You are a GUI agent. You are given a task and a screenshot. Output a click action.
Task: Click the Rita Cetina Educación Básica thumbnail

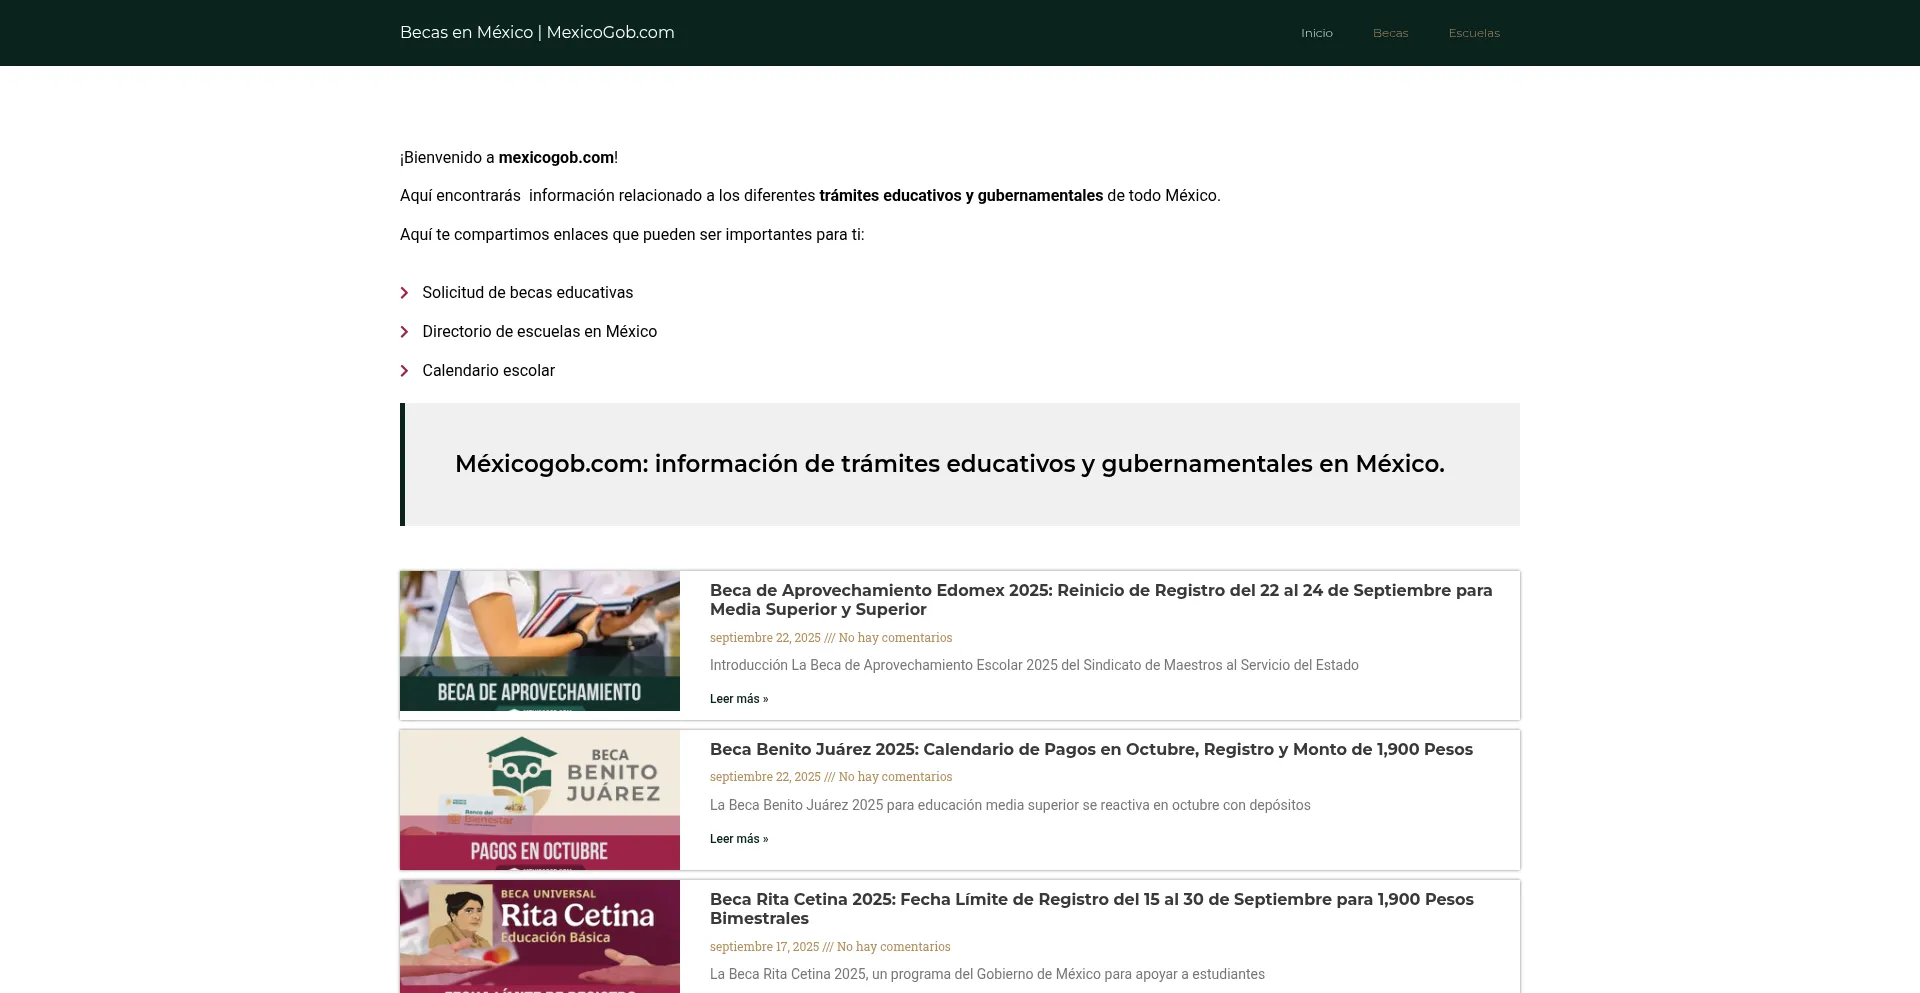(539, 936)
